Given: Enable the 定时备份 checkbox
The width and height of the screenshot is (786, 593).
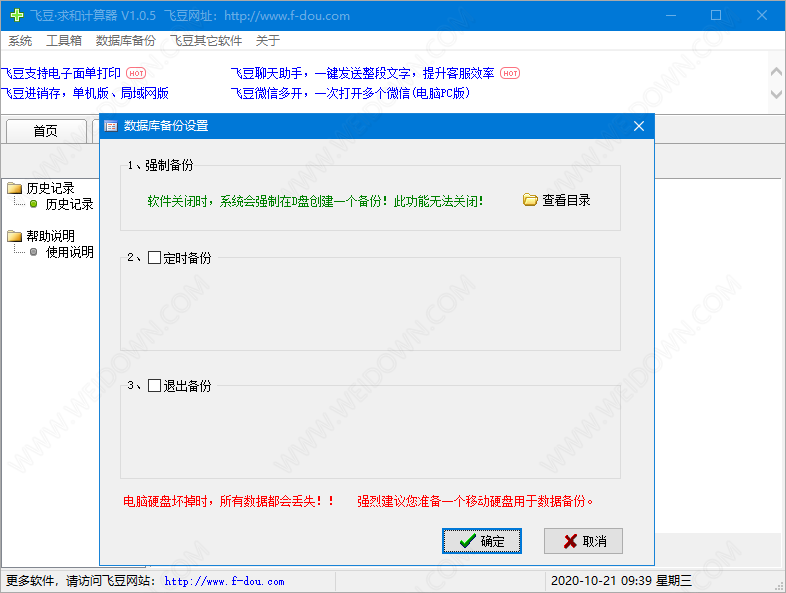Looking at the screenshot, I should pos(154,258).
